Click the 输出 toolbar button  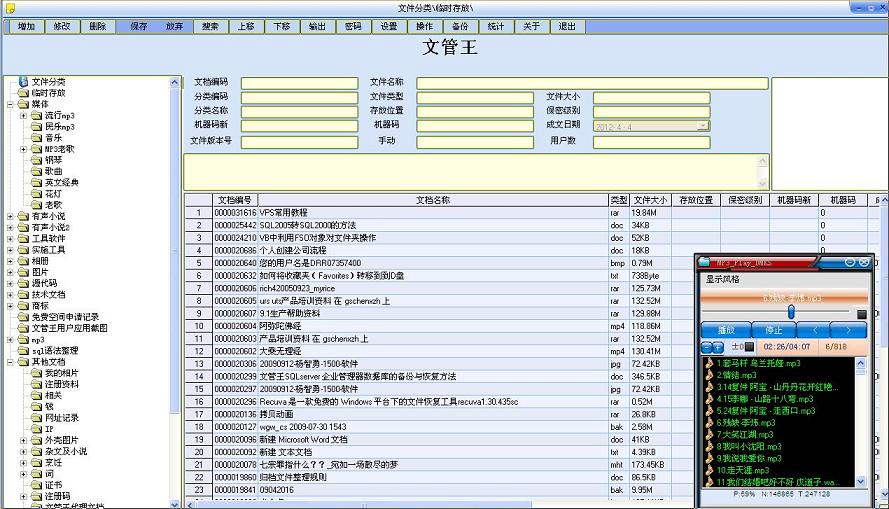318,26
